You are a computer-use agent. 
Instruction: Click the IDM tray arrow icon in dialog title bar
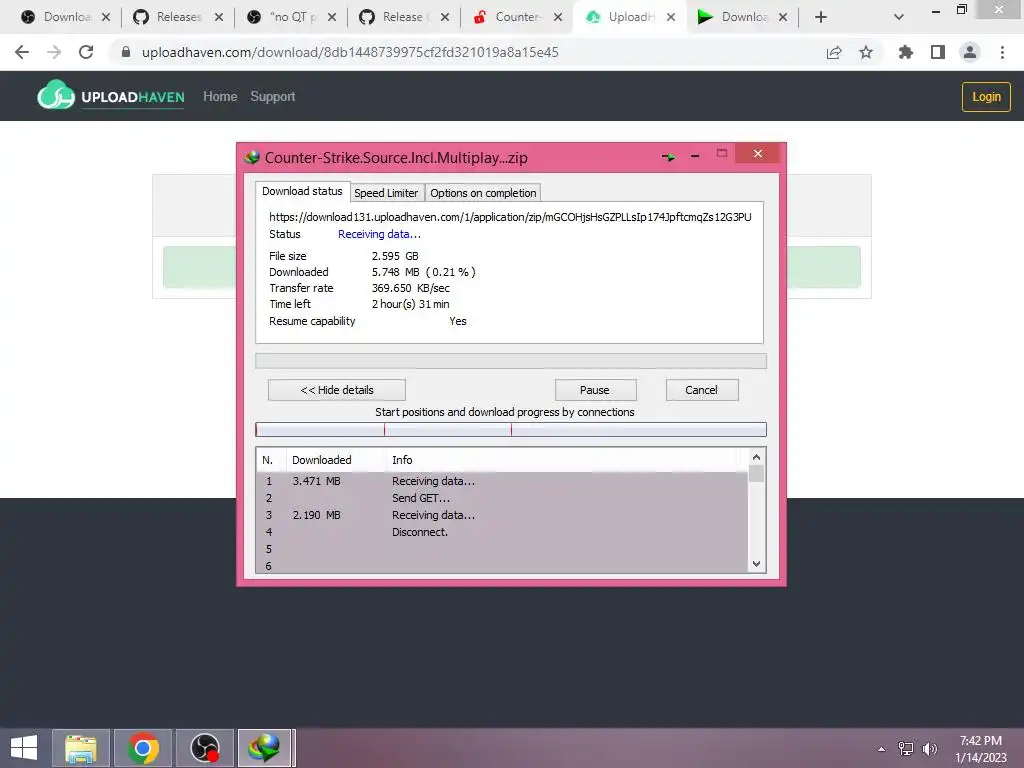point(668,157)
